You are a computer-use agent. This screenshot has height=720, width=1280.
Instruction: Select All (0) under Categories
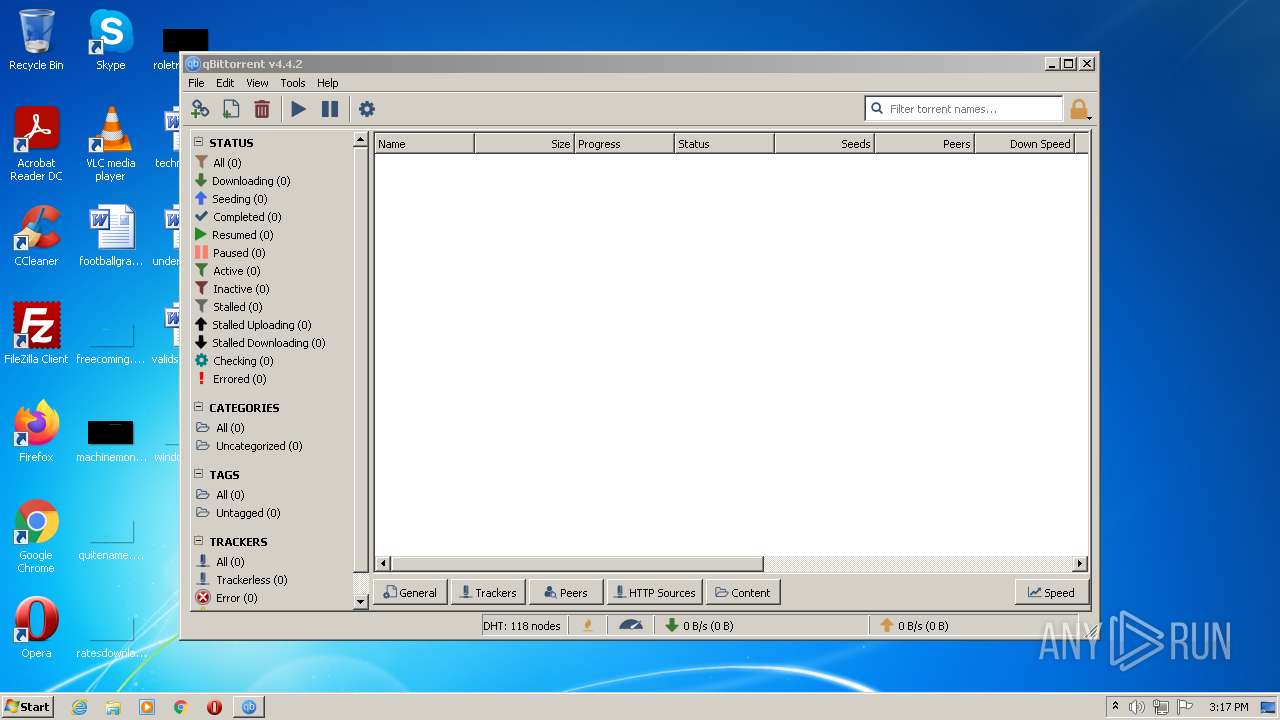[x=220, y=428]
